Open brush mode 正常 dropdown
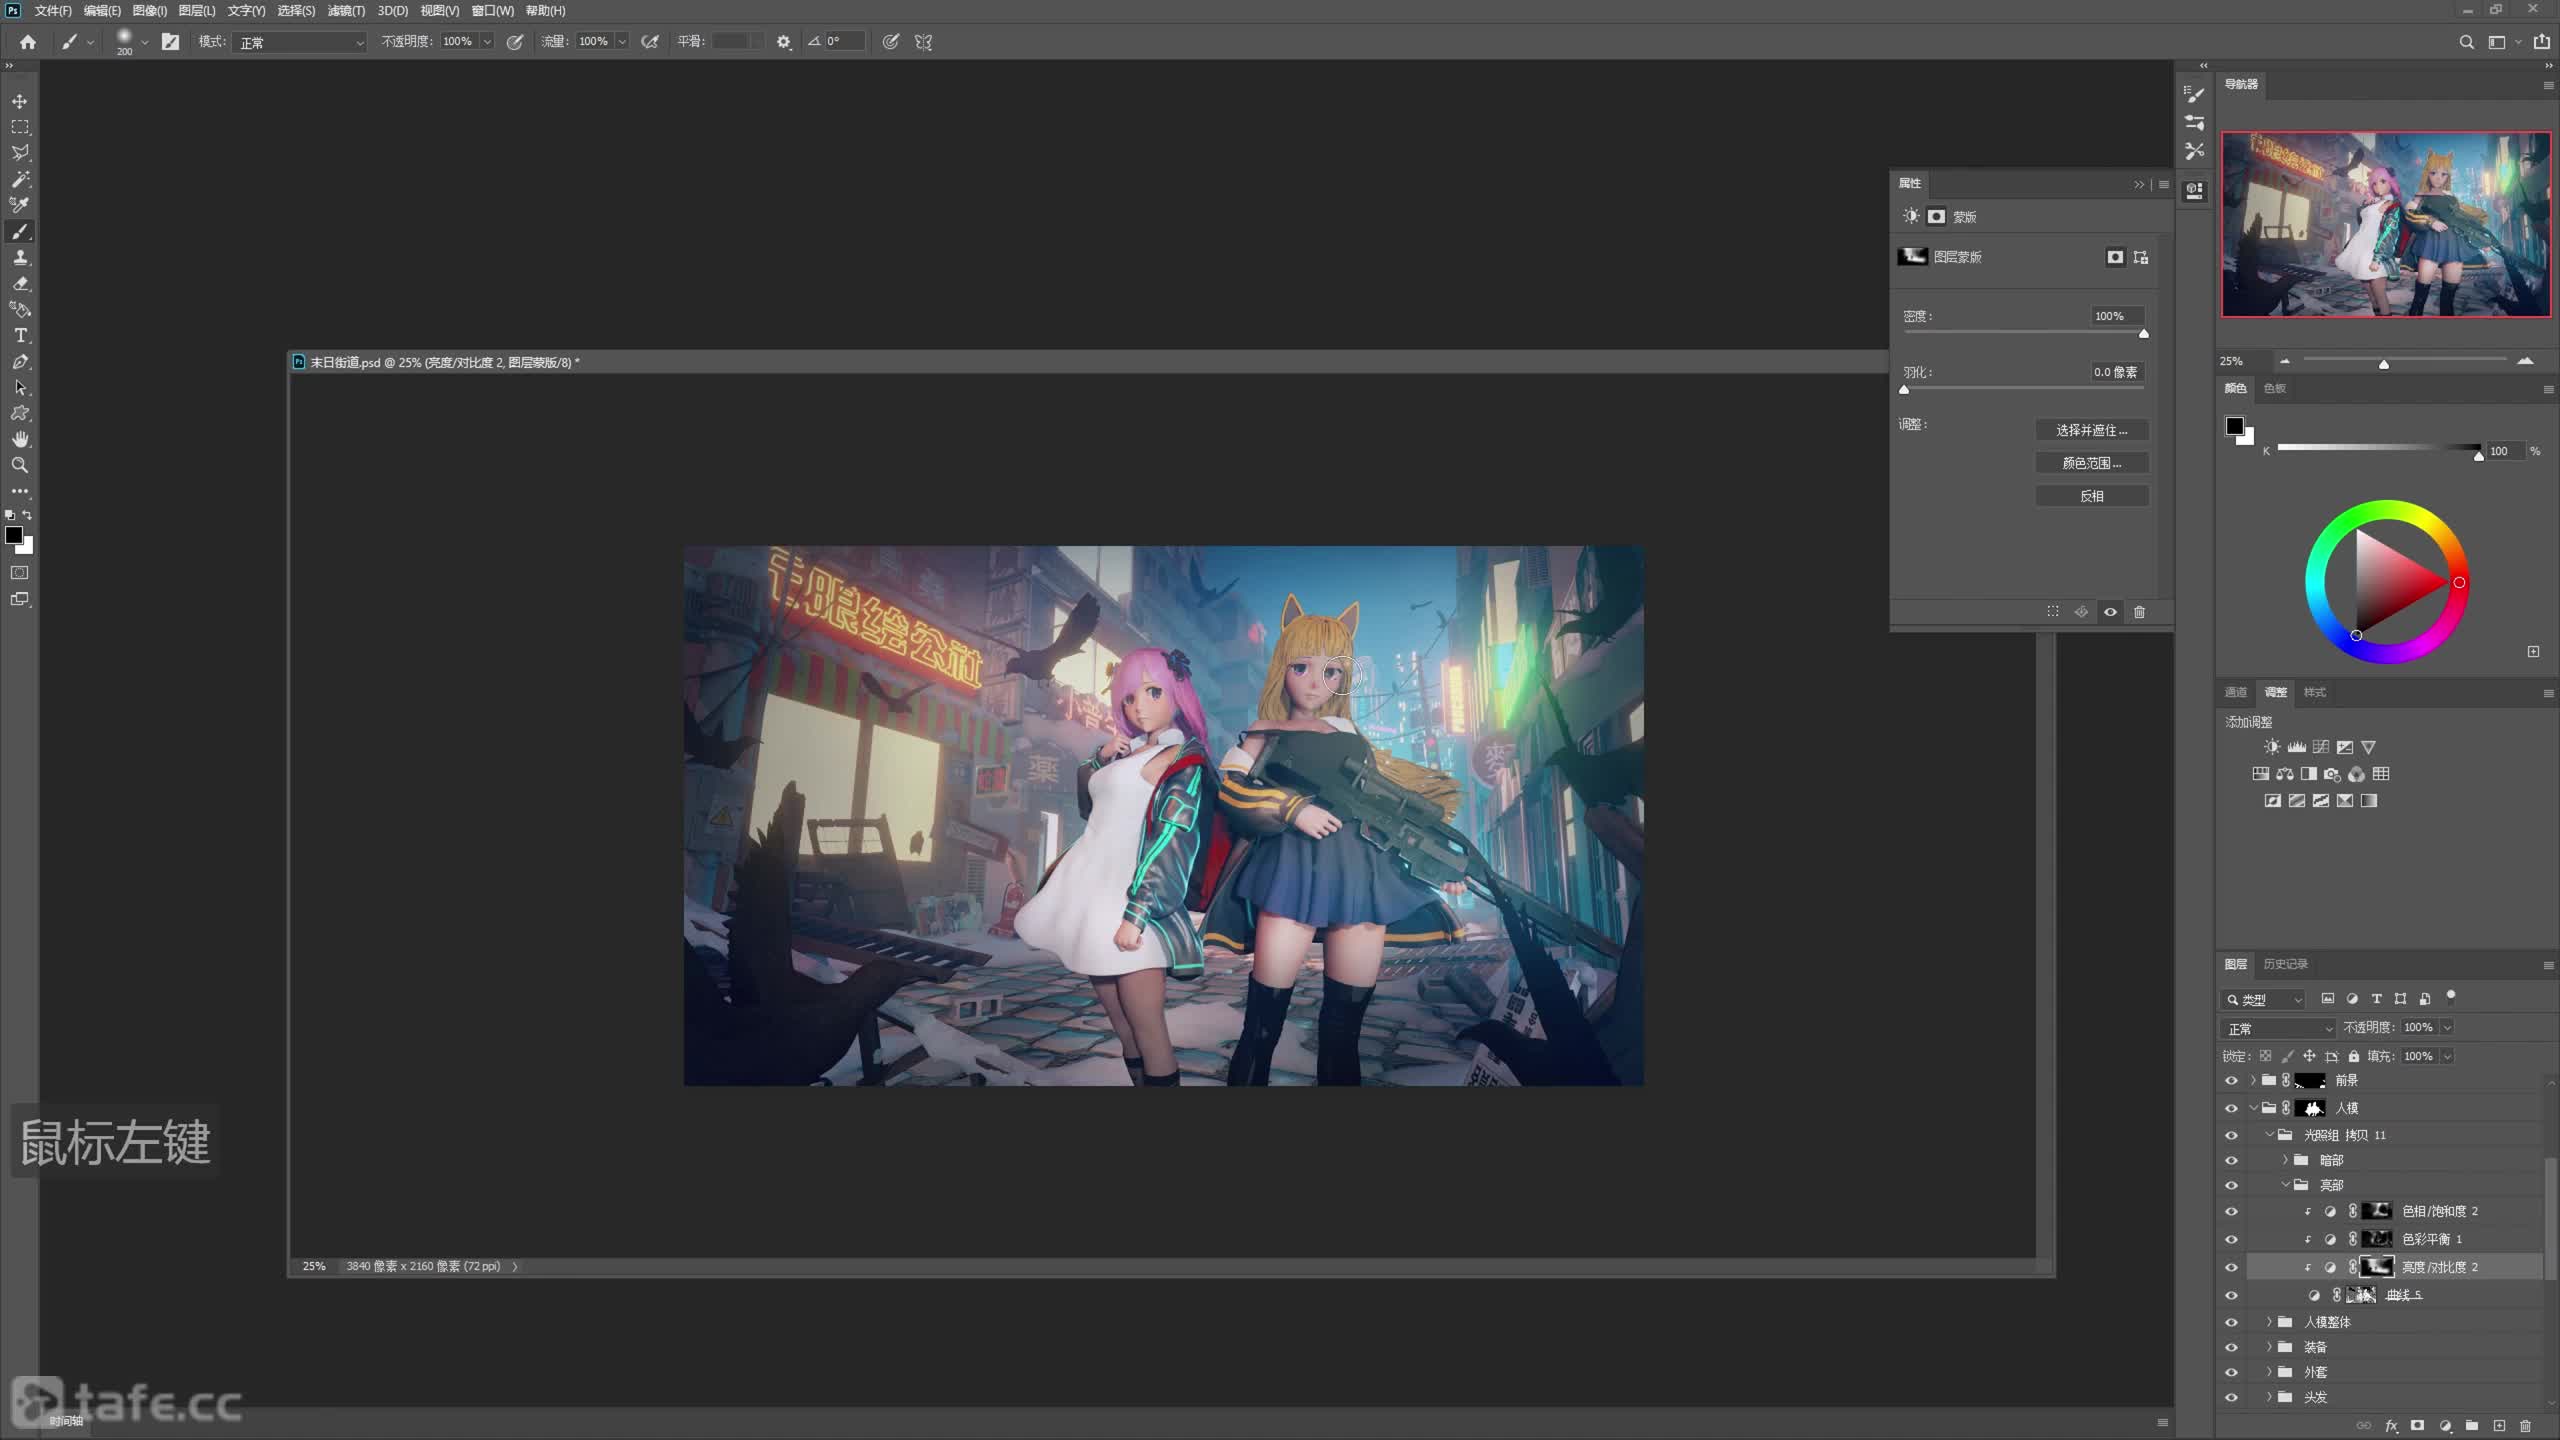 pos(300,42)
